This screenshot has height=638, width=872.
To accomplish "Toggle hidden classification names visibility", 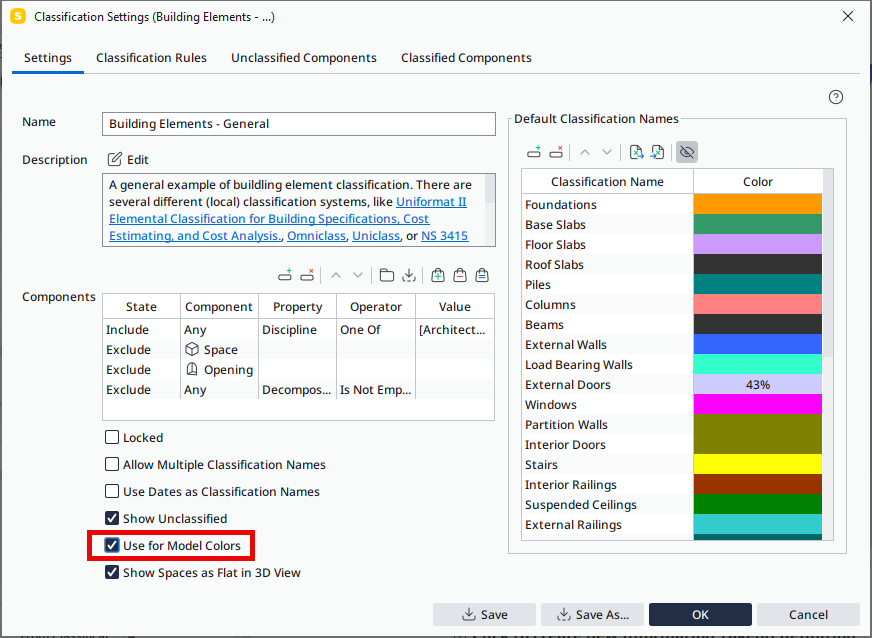I will pyautogui.click(x=685, y=151).
